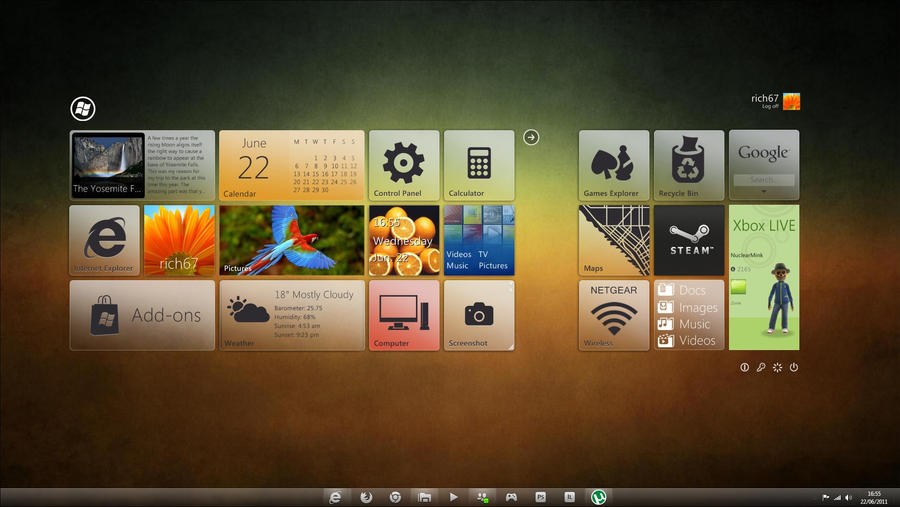900x507 pixels.
Task: Launch the Calculator tile
Action: (479, 165)
